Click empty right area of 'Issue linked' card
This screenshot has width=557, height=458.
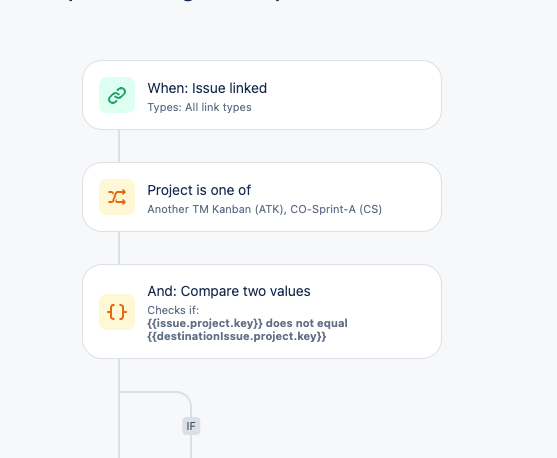pyautogui.click(x=355, y=95)
